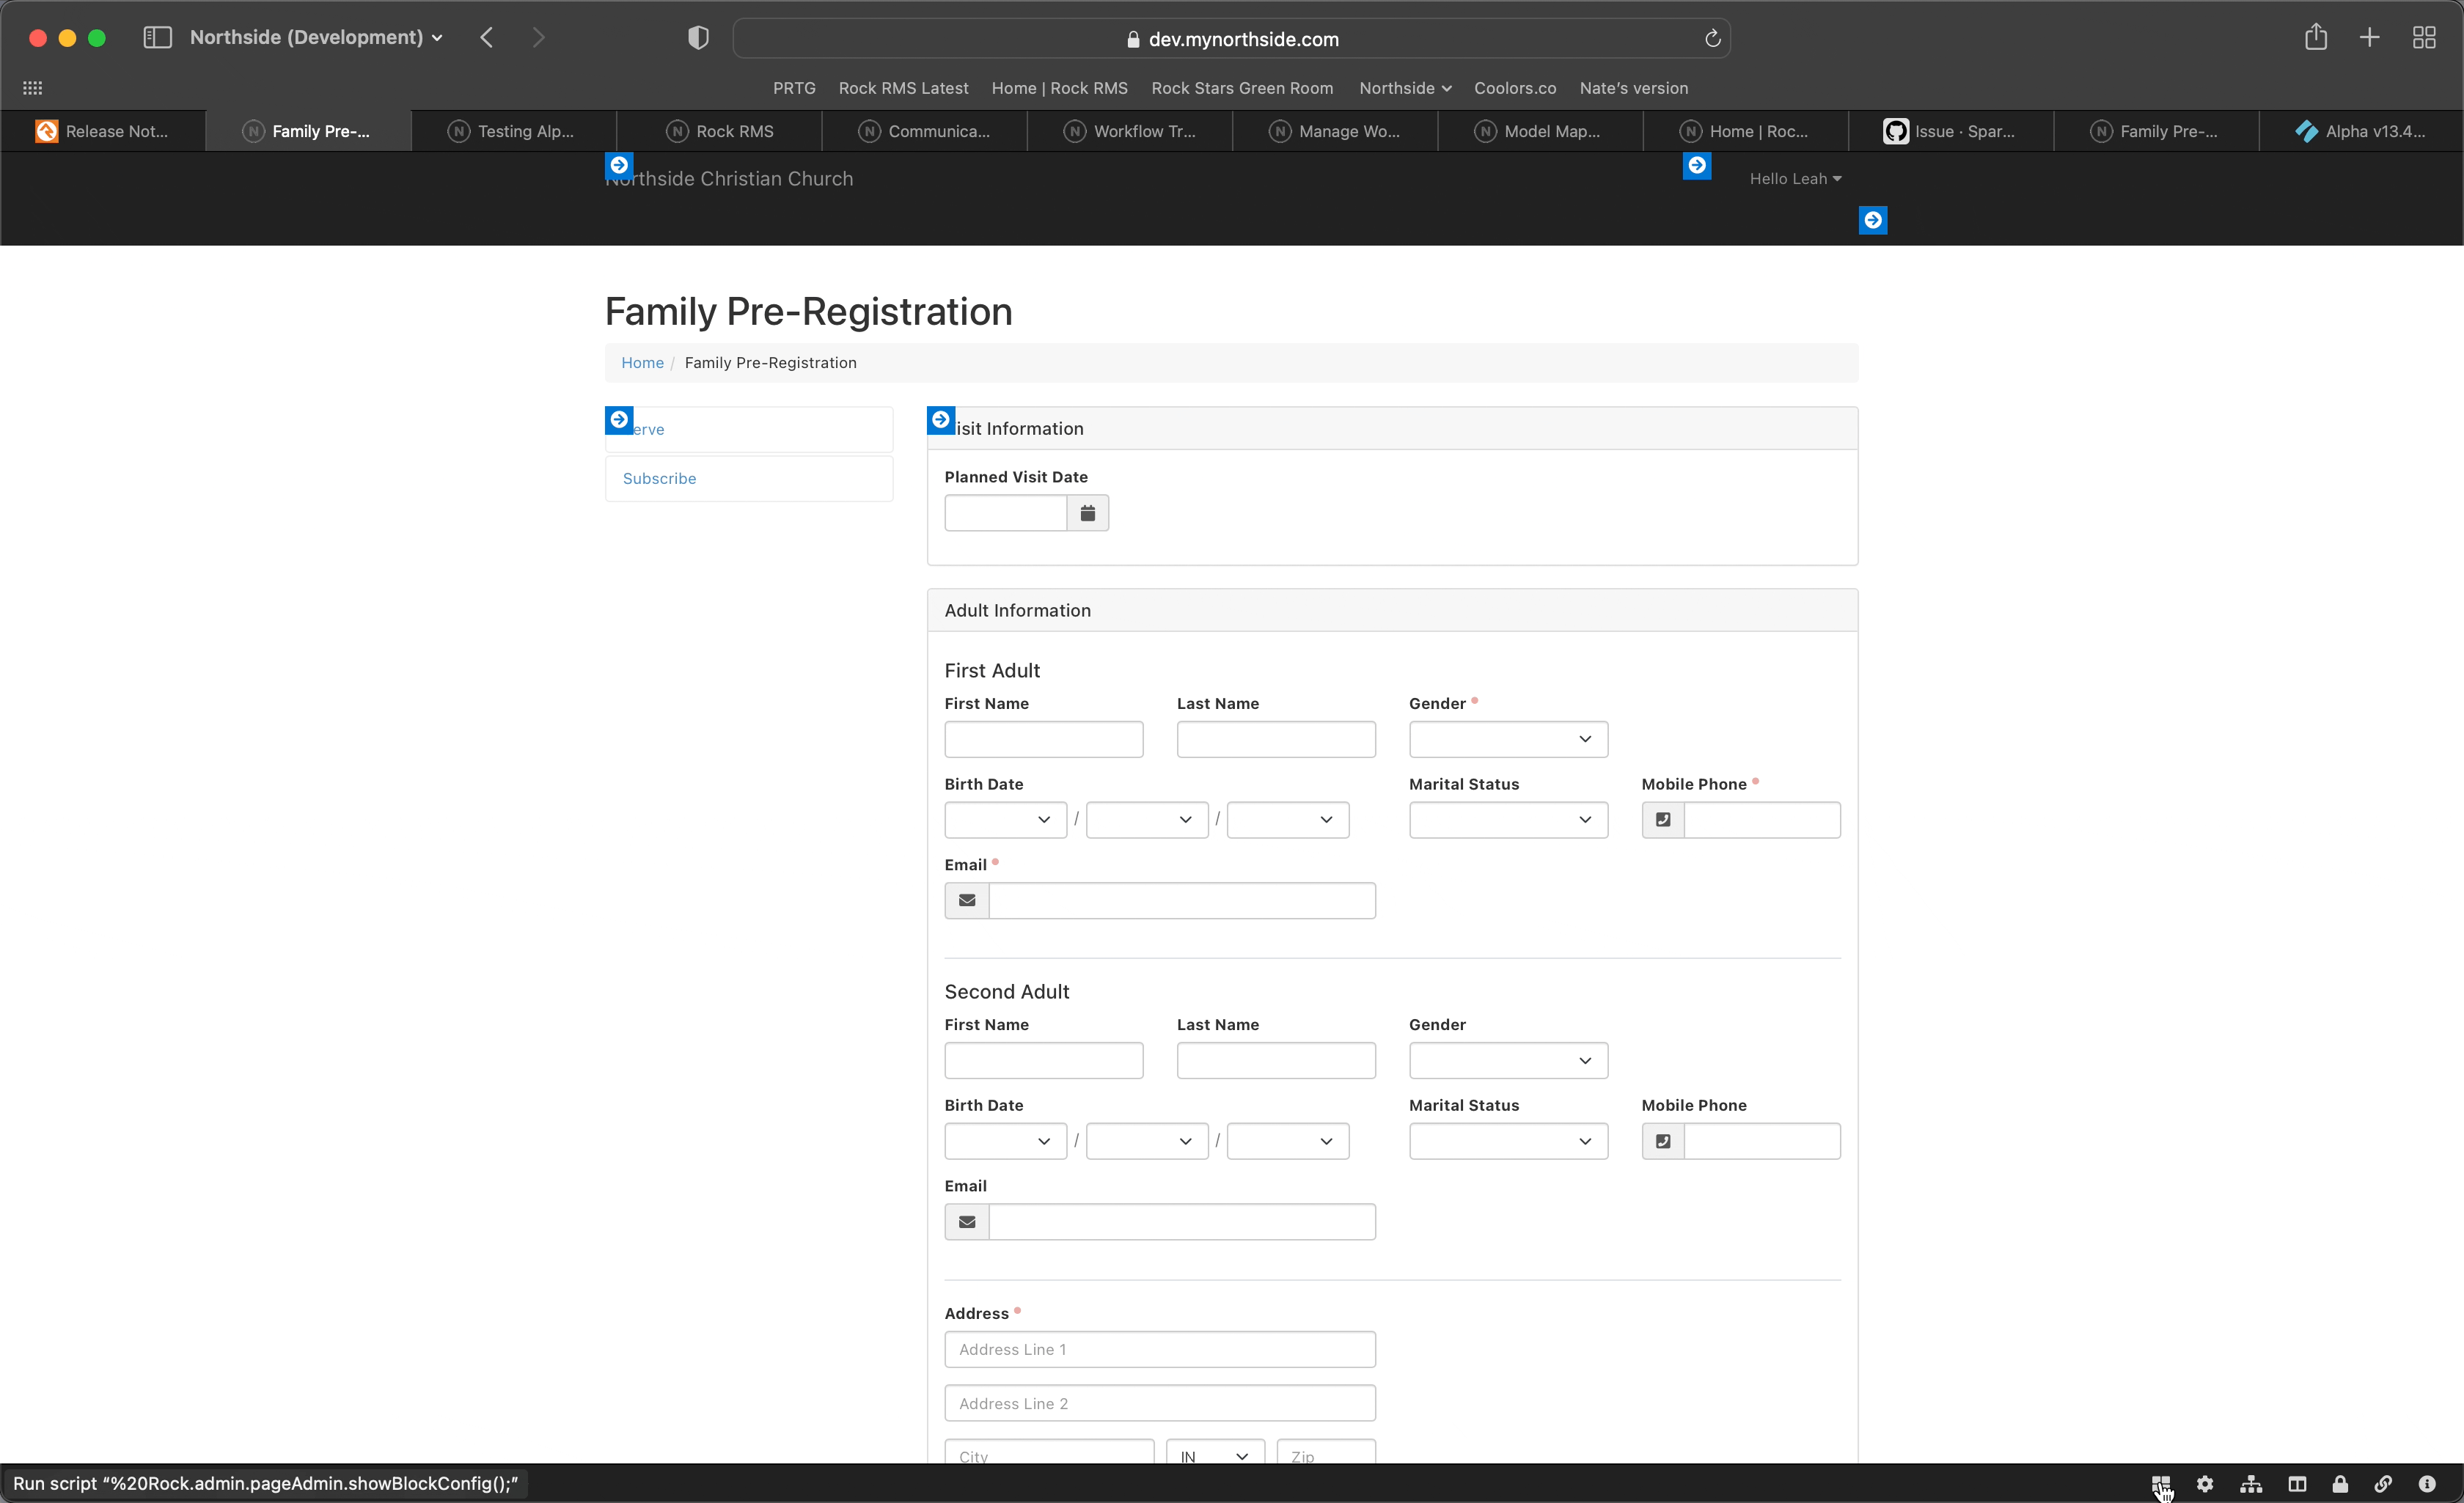Click block config arrow over Northside Christian Church
The height and width of the screenshot is (1503, 2464).
point(619,165)
